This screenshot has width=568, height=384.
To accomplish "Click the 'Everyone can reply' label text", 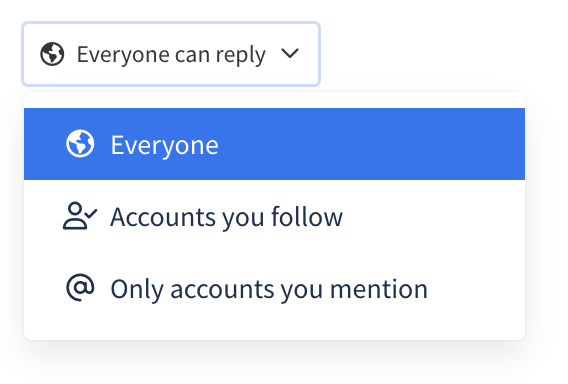I will tap(171, 55).
